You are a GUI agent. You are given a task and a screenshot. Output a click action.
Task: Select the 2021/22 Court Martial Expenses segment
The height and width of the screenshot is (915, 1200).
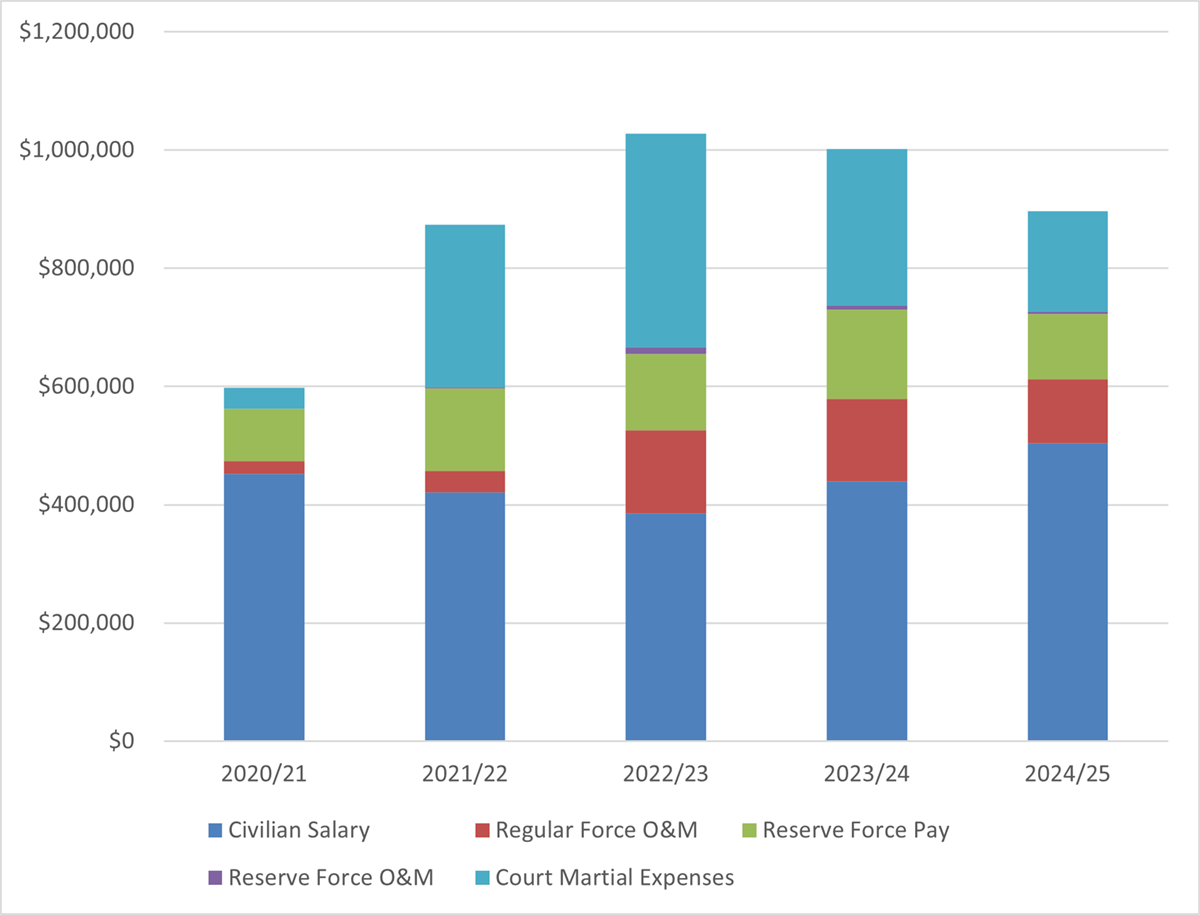tap(465, 306)
